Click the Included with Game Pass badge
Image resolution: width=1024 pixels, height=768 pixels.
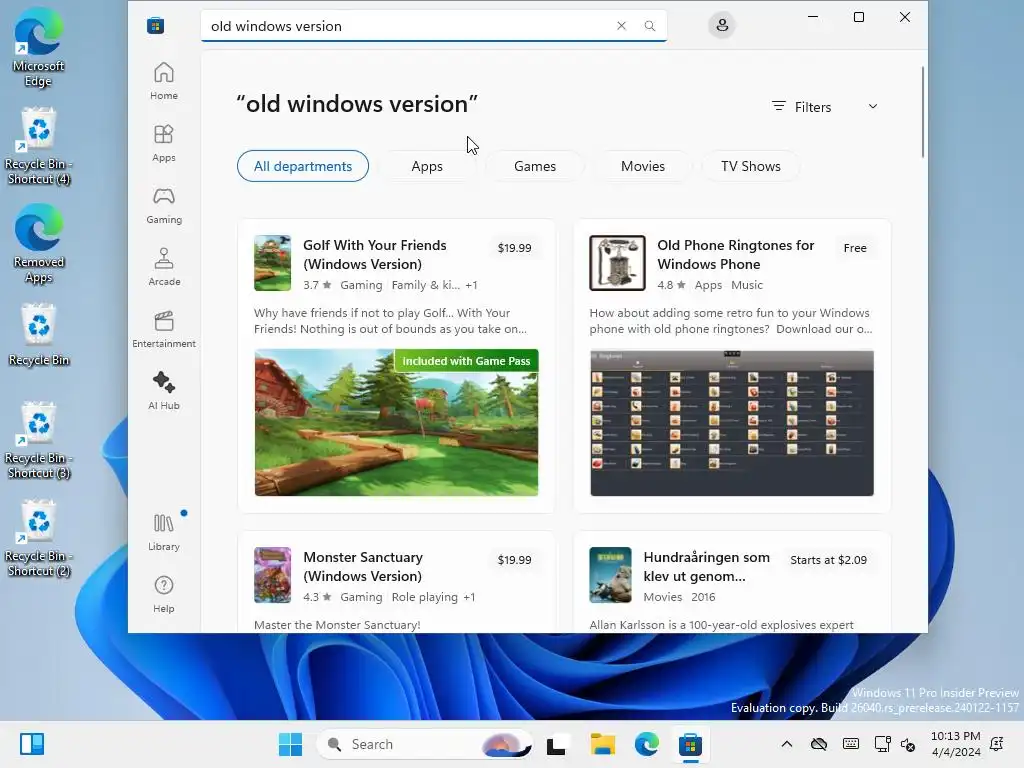point(466,360)
